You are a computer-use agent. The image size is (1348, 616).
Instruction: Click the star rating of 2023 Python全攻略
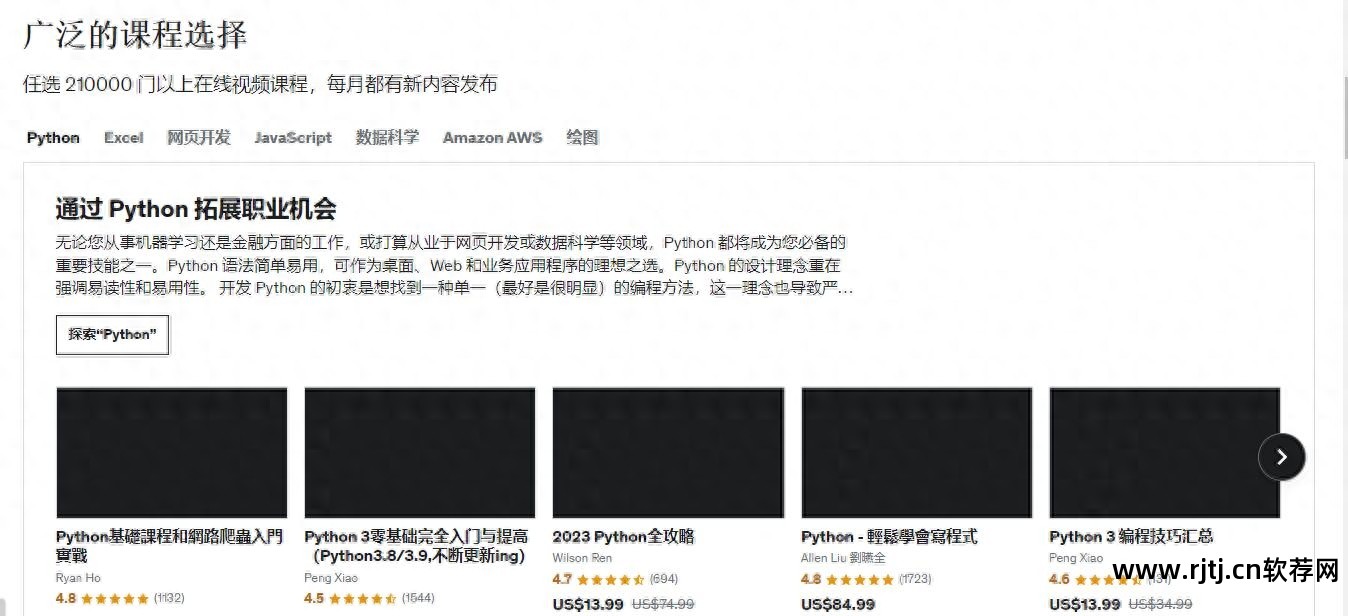click(610, 579)
